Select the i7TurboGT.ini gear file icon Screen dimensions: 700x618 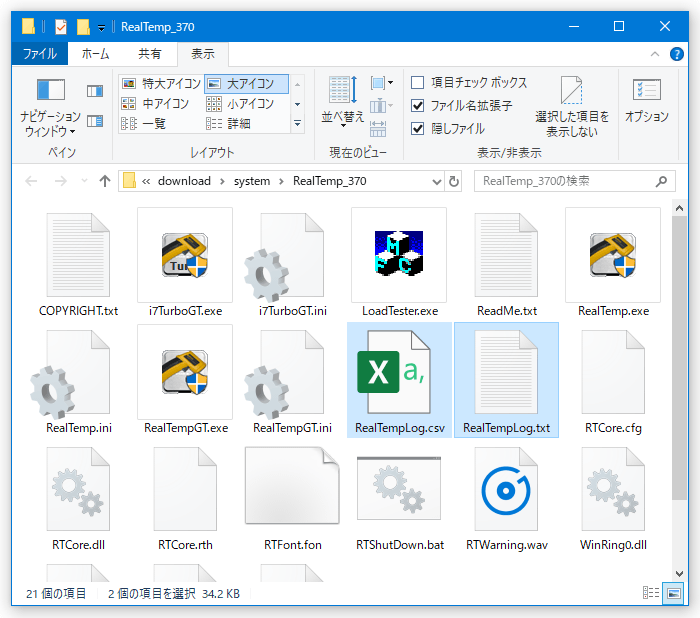(286, 257)
